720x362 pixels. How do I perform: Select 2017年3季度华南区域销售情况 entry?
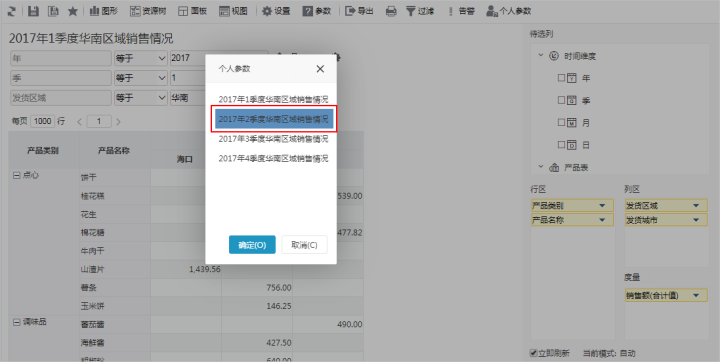[x=274, y=139]
